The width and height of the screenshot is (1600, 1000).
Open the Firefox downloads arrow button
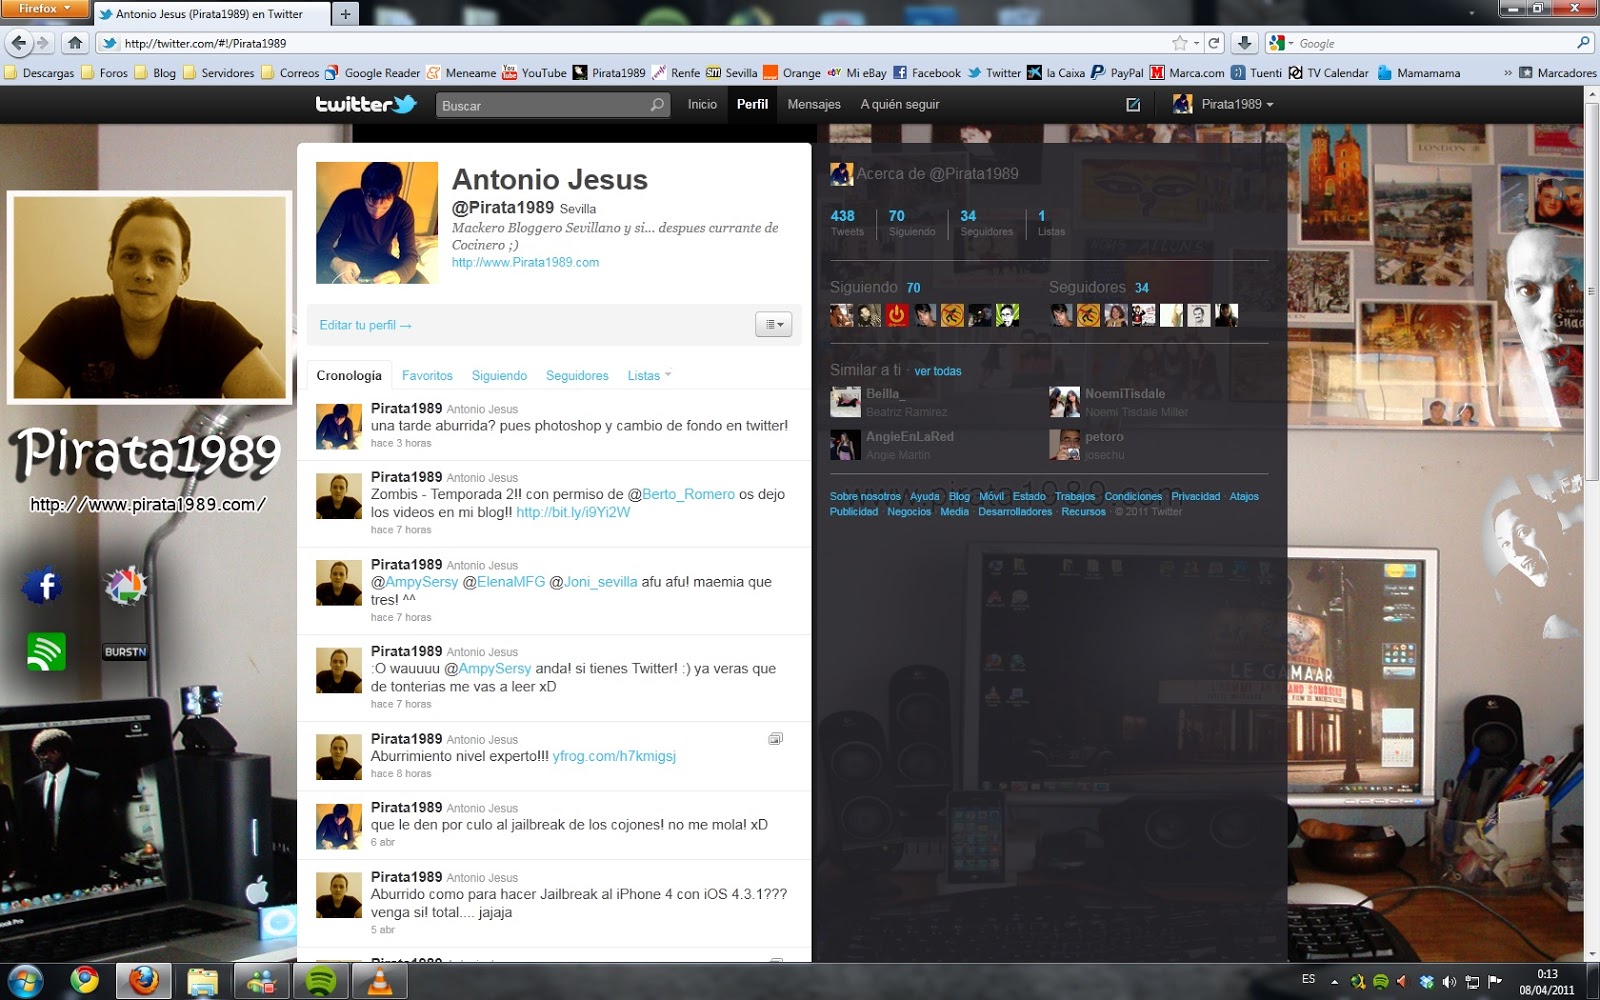coord(1244,43)
